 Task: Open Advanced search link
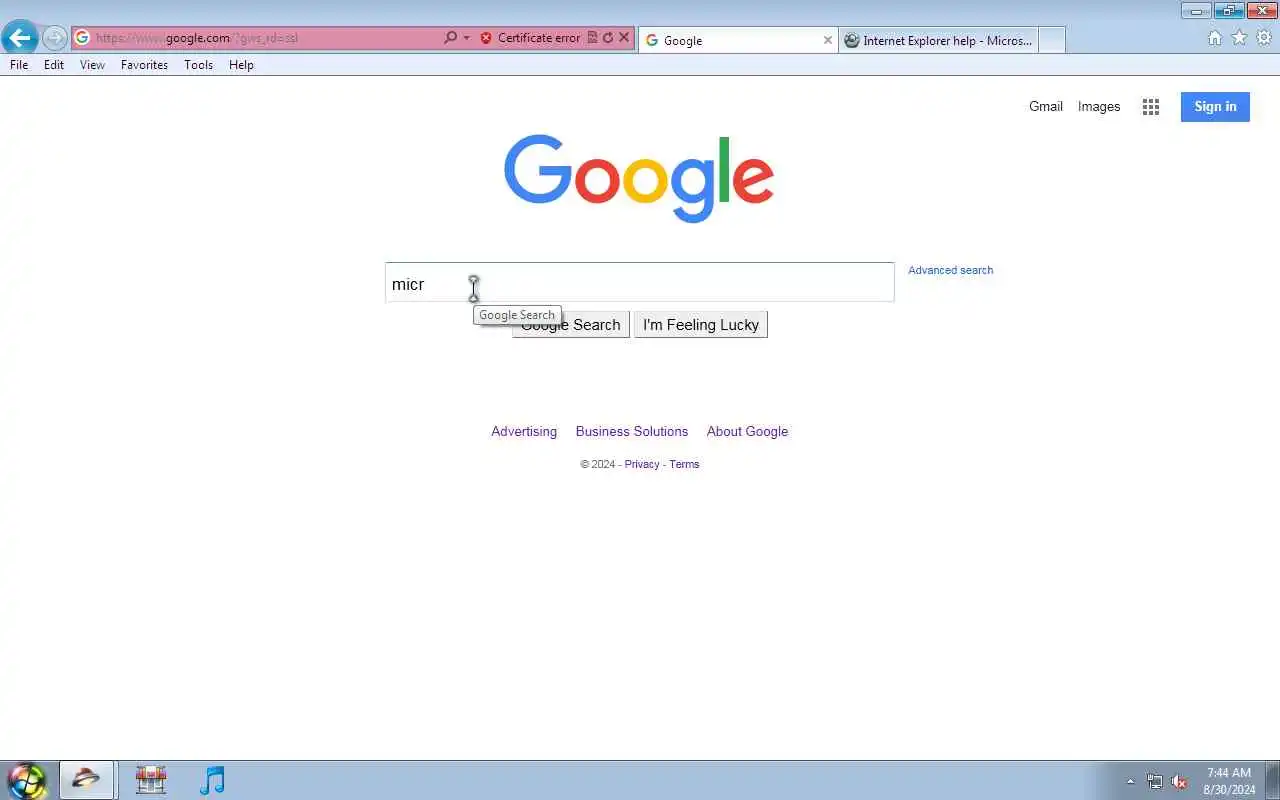click(950, 270)
